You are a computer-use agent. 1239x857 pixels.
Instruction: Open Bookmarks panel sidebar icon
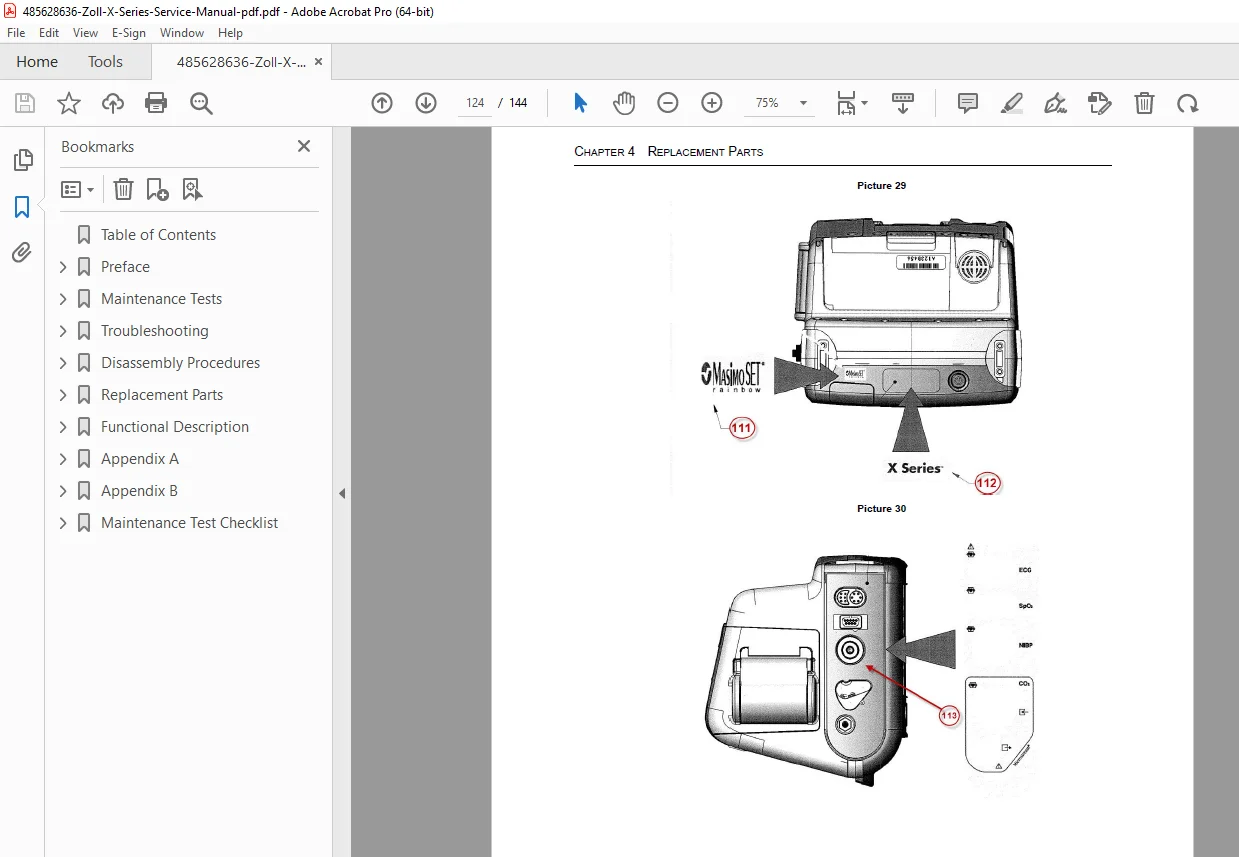tap(22, 207)
